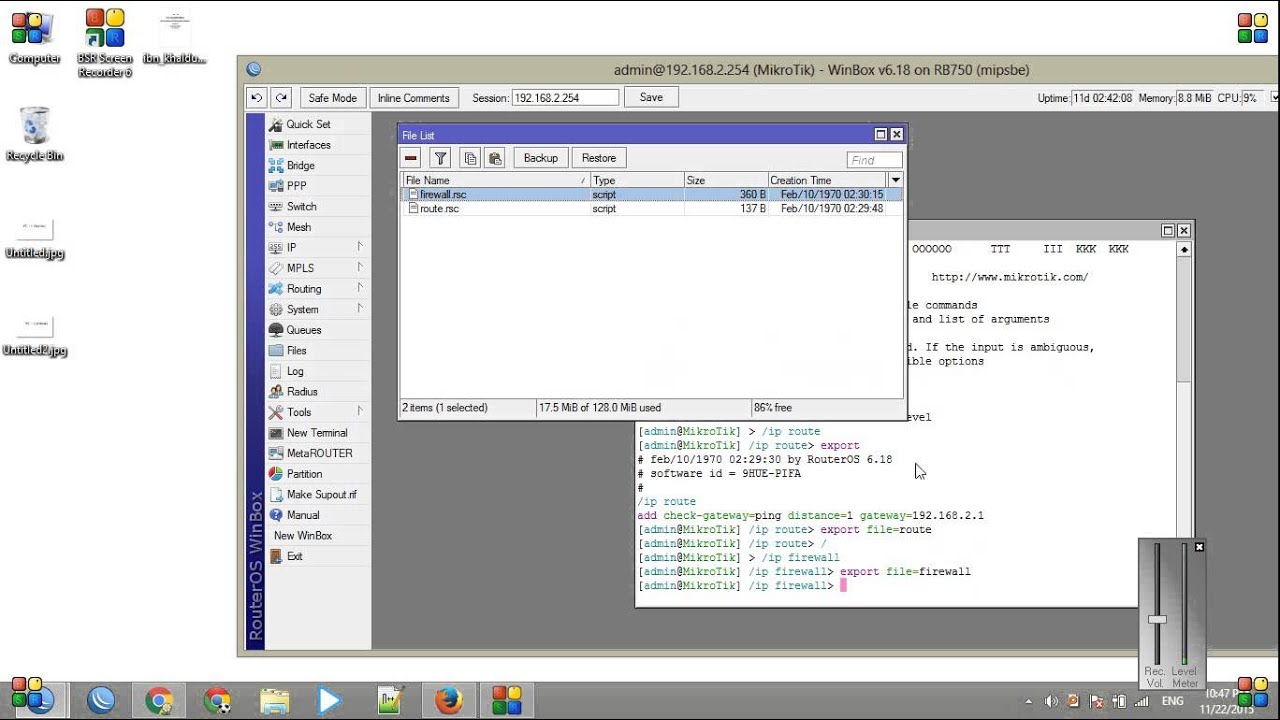Expand the MPLS submenu
The width and height of the screenshot is (1280, 720).
(x=360, y=268)
